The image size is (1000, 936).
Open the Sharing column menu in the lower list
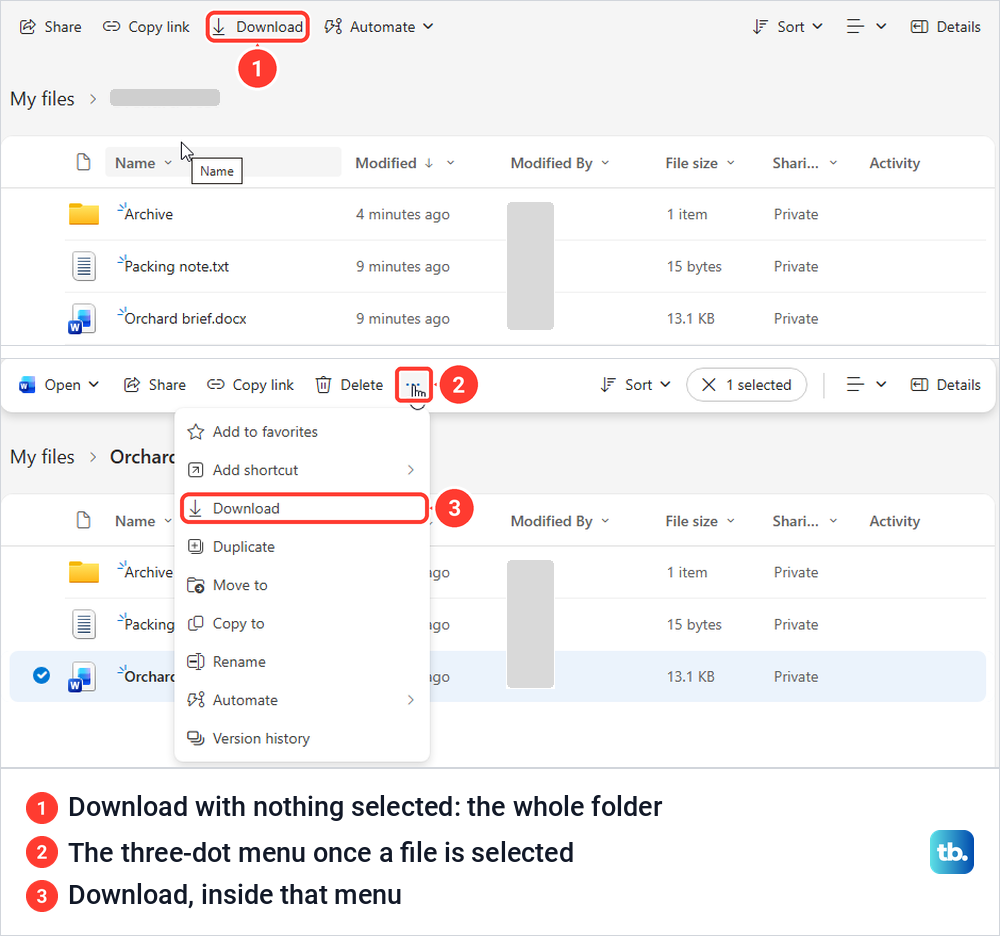tap(805, 522)
